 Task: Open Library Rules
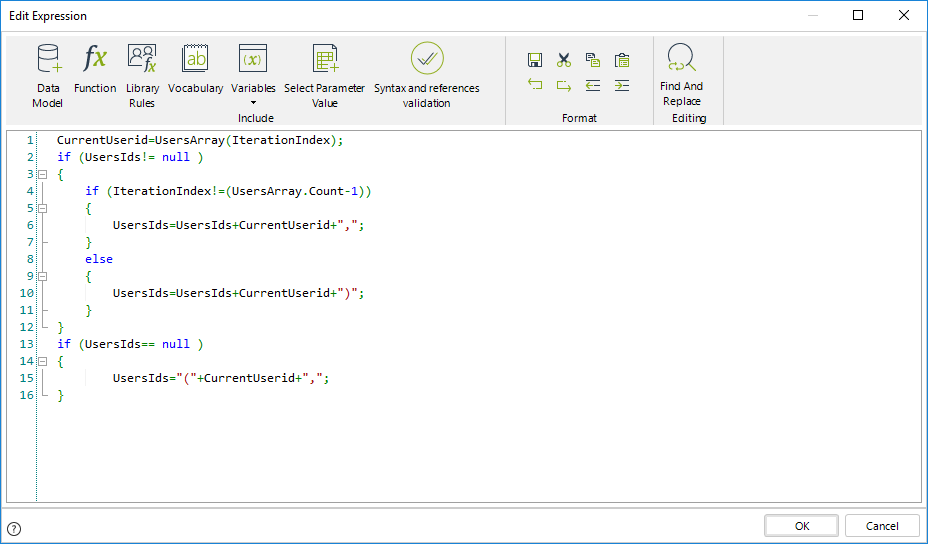(x=142, y=76)
